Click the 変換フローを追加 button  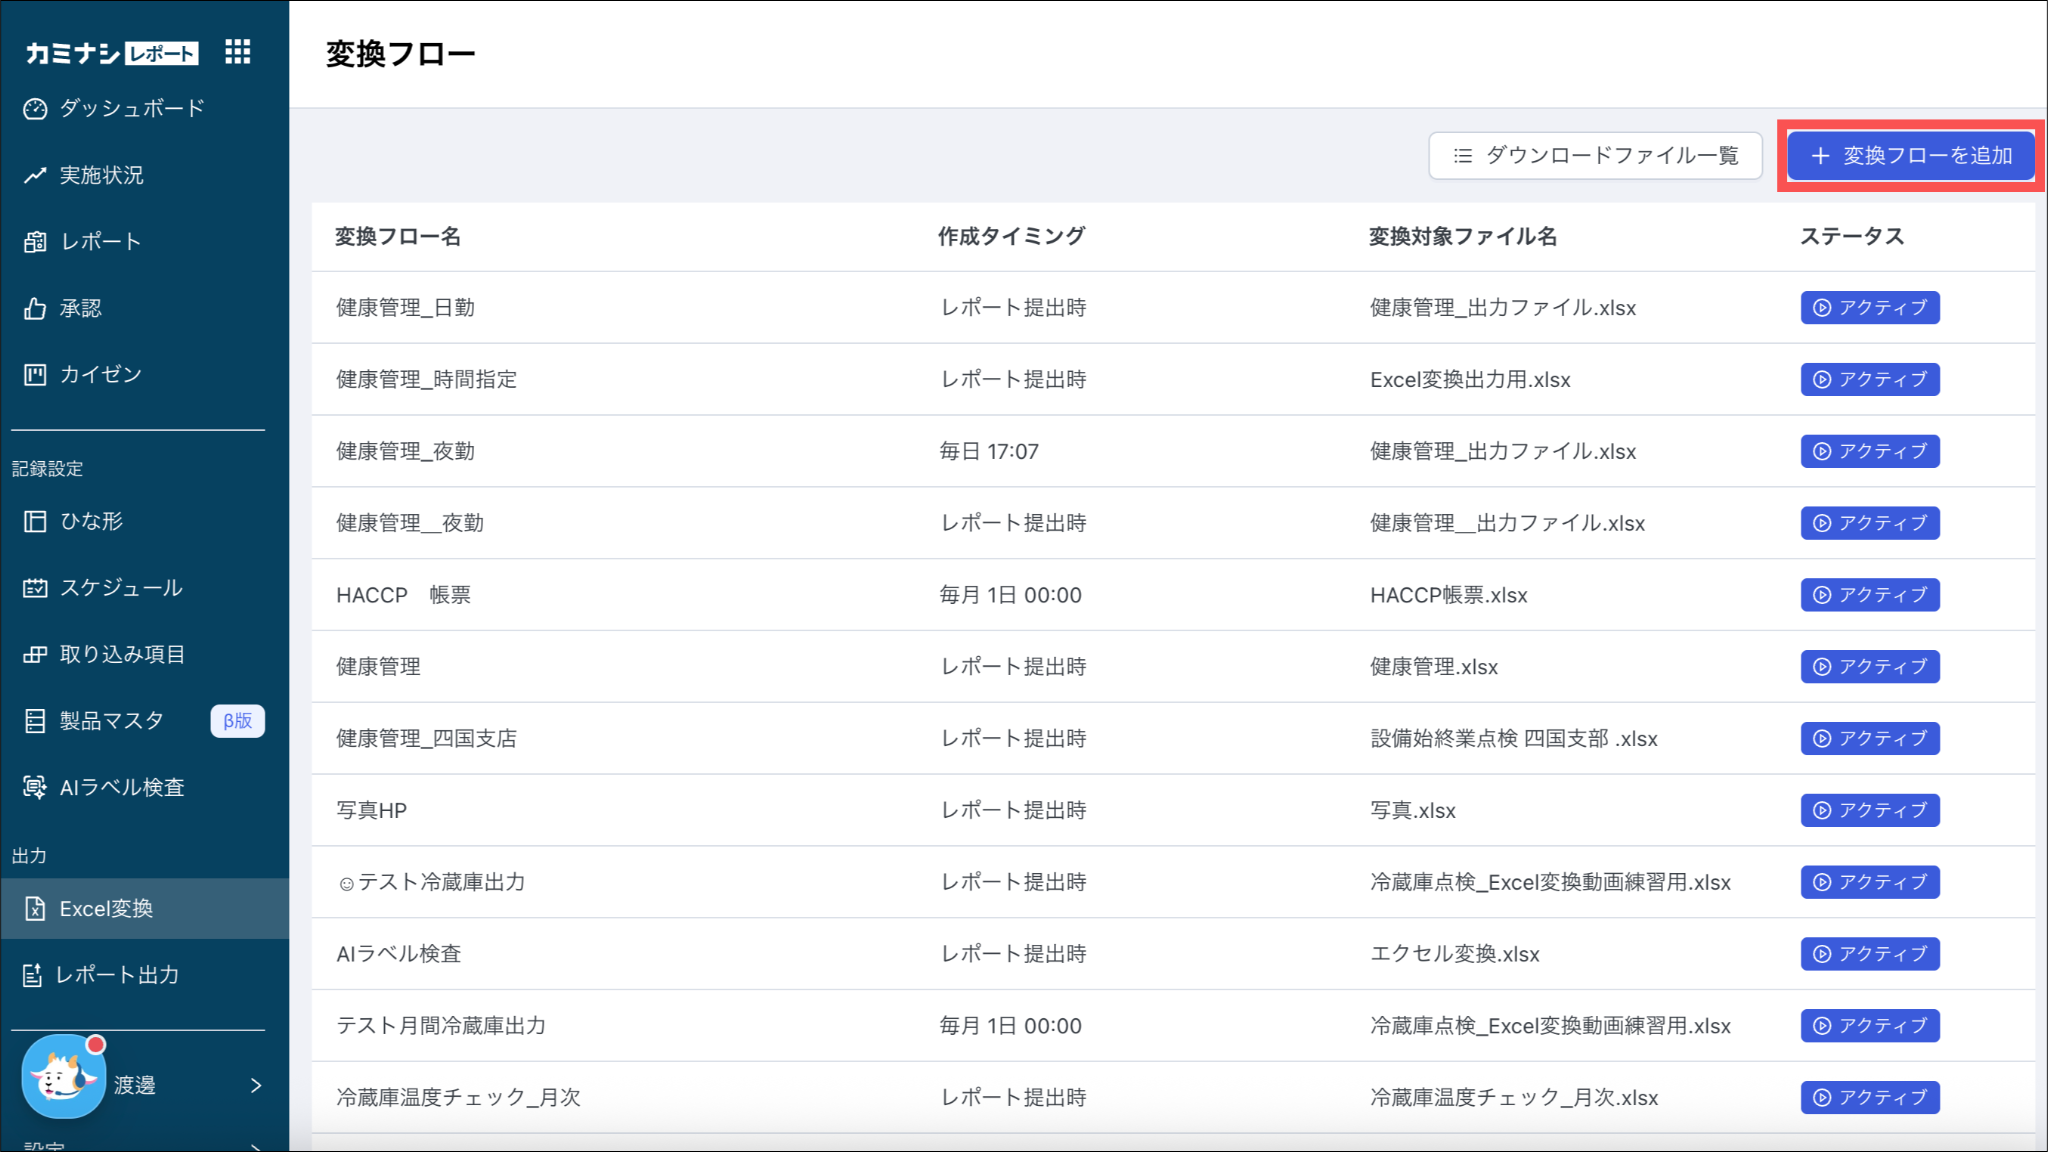[1910, 156]
